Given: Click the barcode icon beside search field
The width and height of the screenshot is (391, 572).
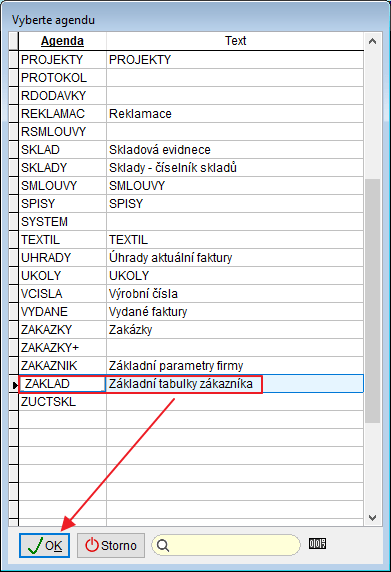Looking at the screenshot, I should 317,544.
